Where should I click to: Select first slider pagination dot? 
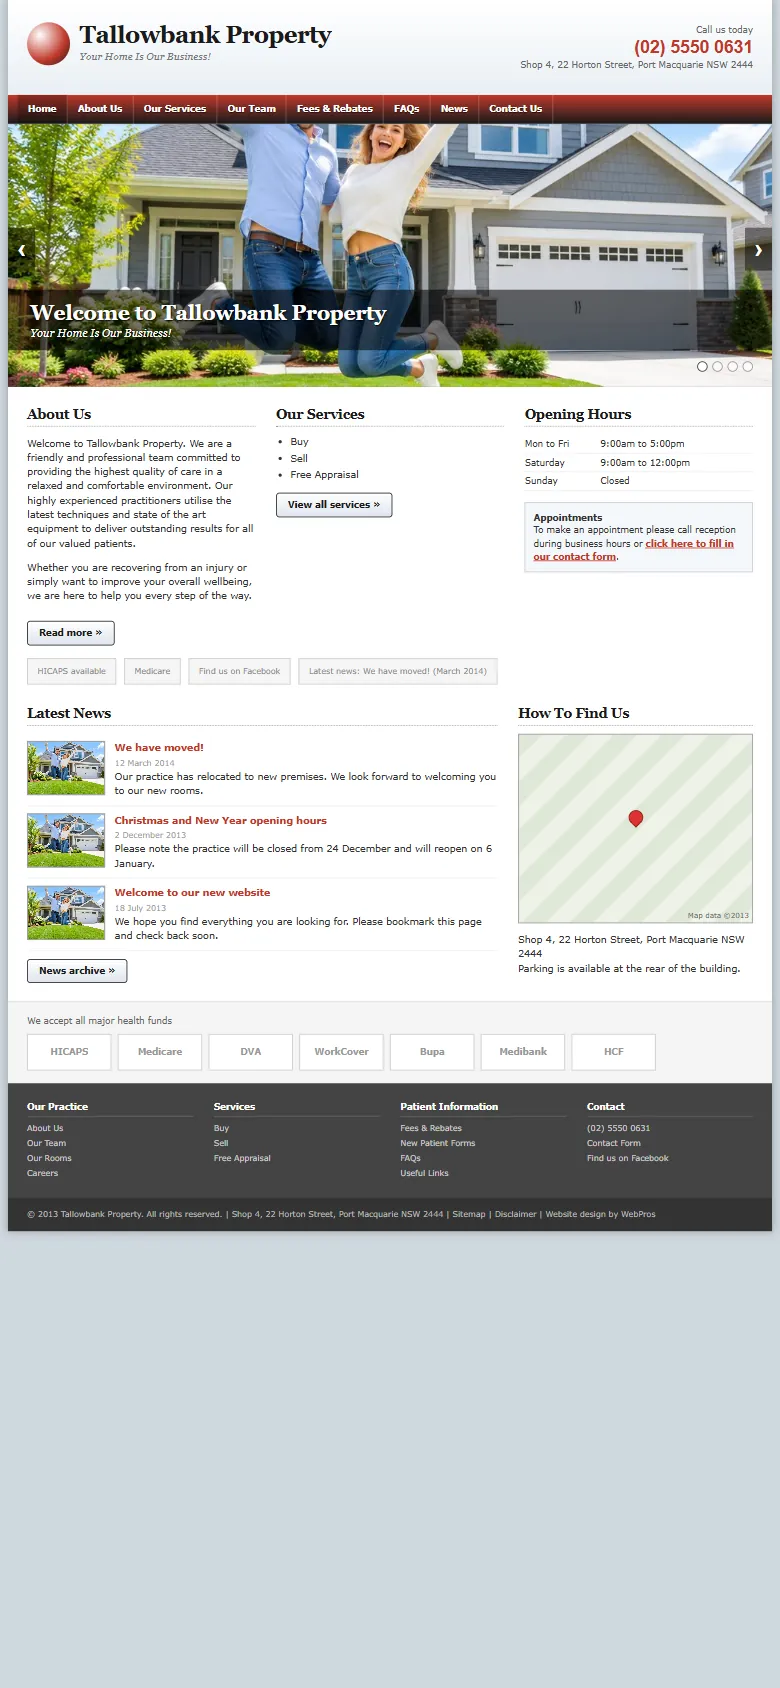[x=702, y=366]
